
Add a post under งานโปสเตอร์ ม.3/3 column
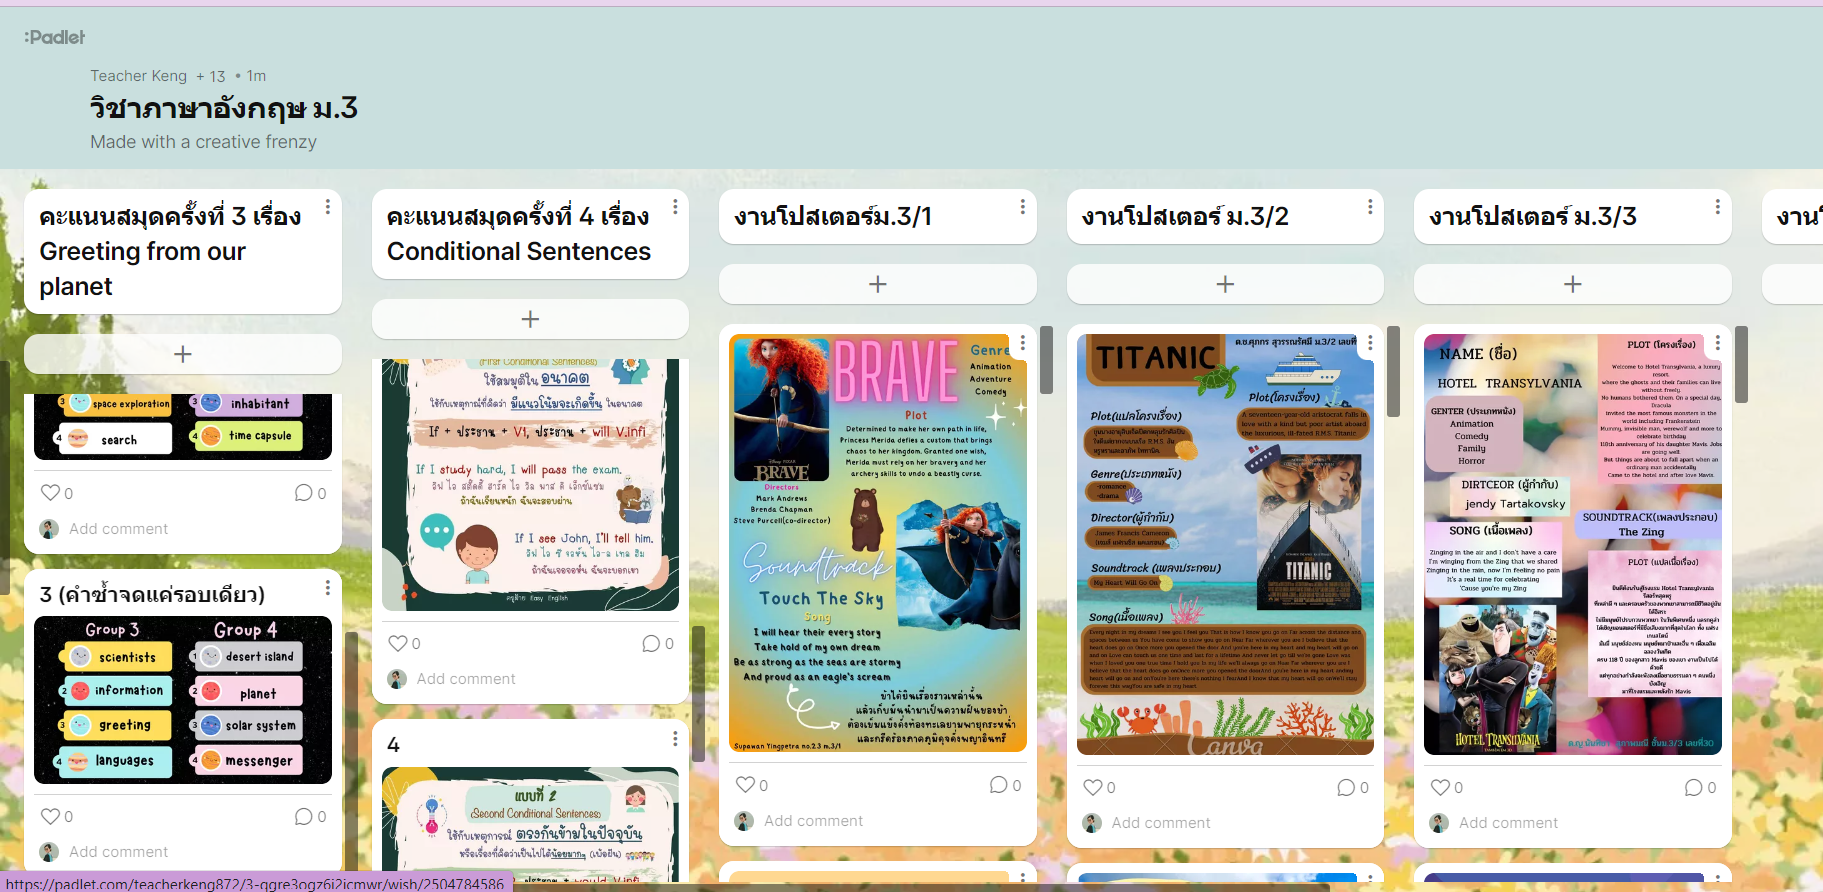[x=1573, y=284]
